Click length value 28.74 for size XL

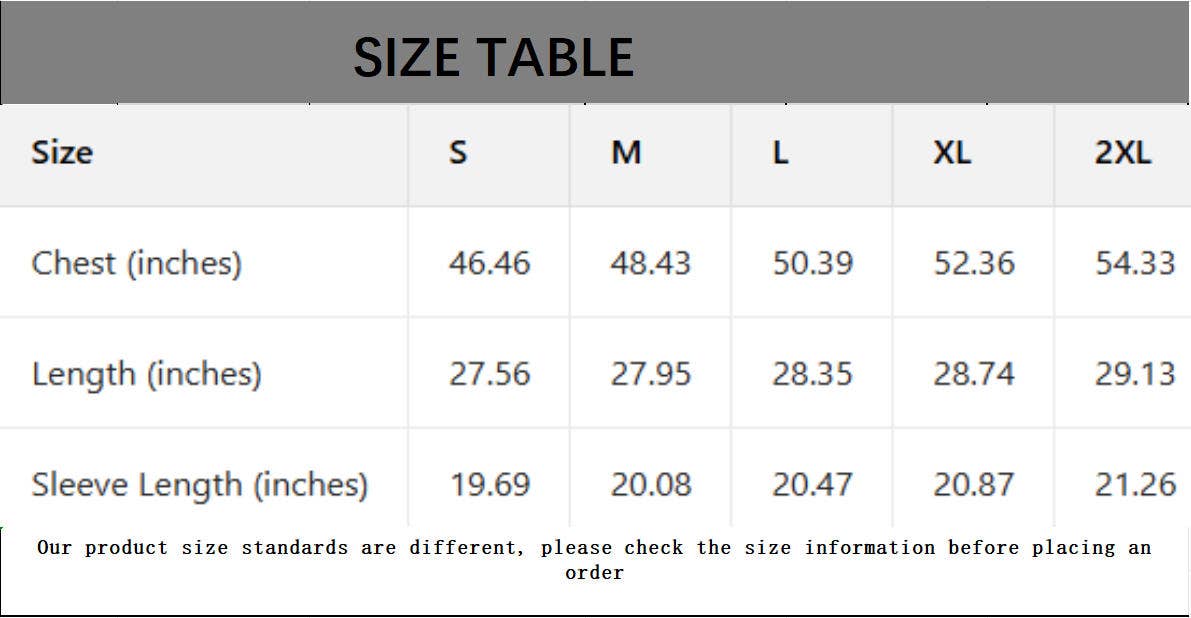(974, 374)
